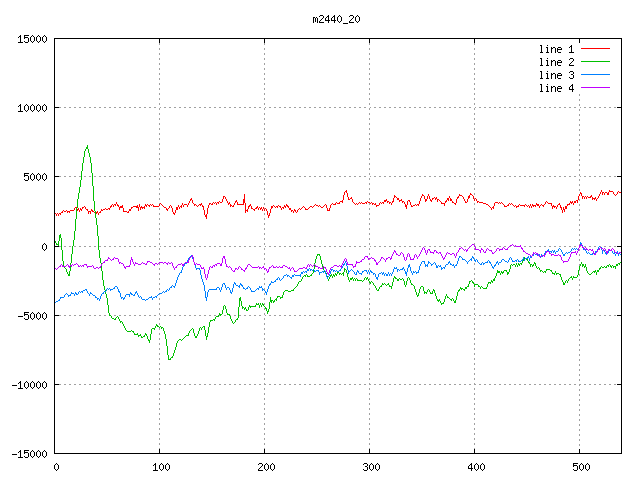Click the 10000 y-axis tick label
640x480 pixels.
(31, 108)
